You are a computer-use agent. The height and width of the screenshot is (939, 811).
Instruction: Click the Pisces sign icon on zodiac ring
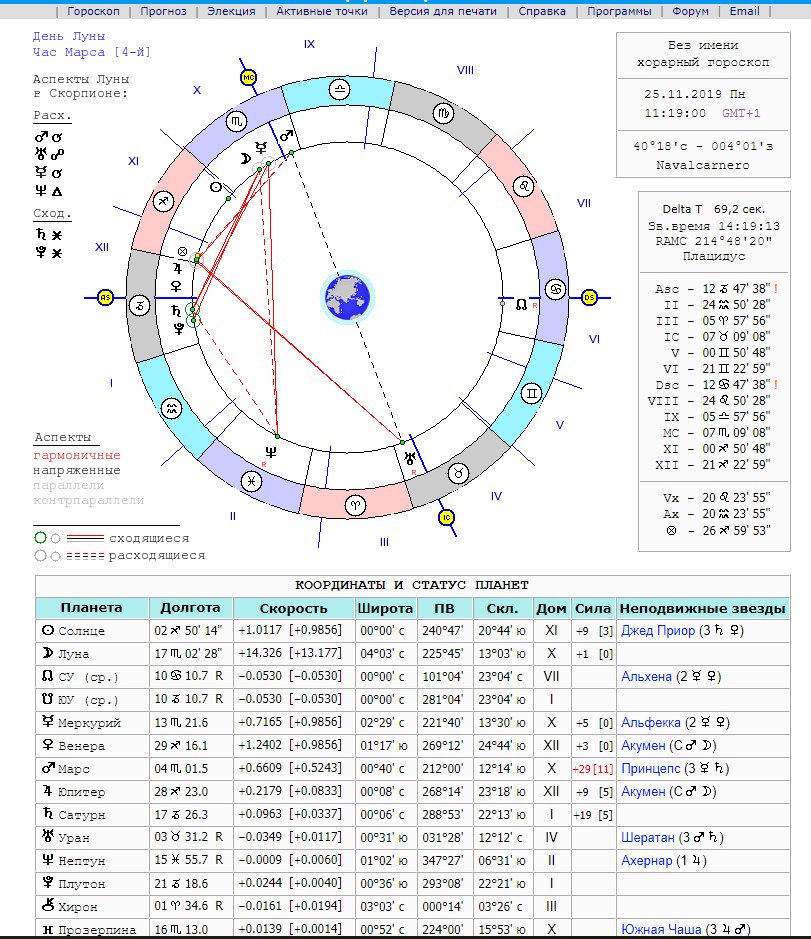[251, 481]
